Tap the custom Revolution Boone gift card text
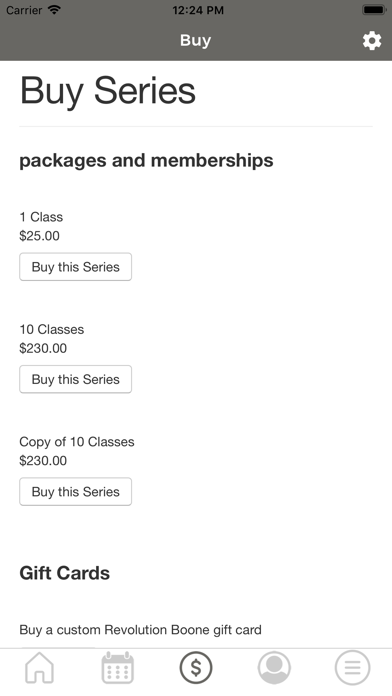This screenshot has width=392, height=696. click(140, 630)
